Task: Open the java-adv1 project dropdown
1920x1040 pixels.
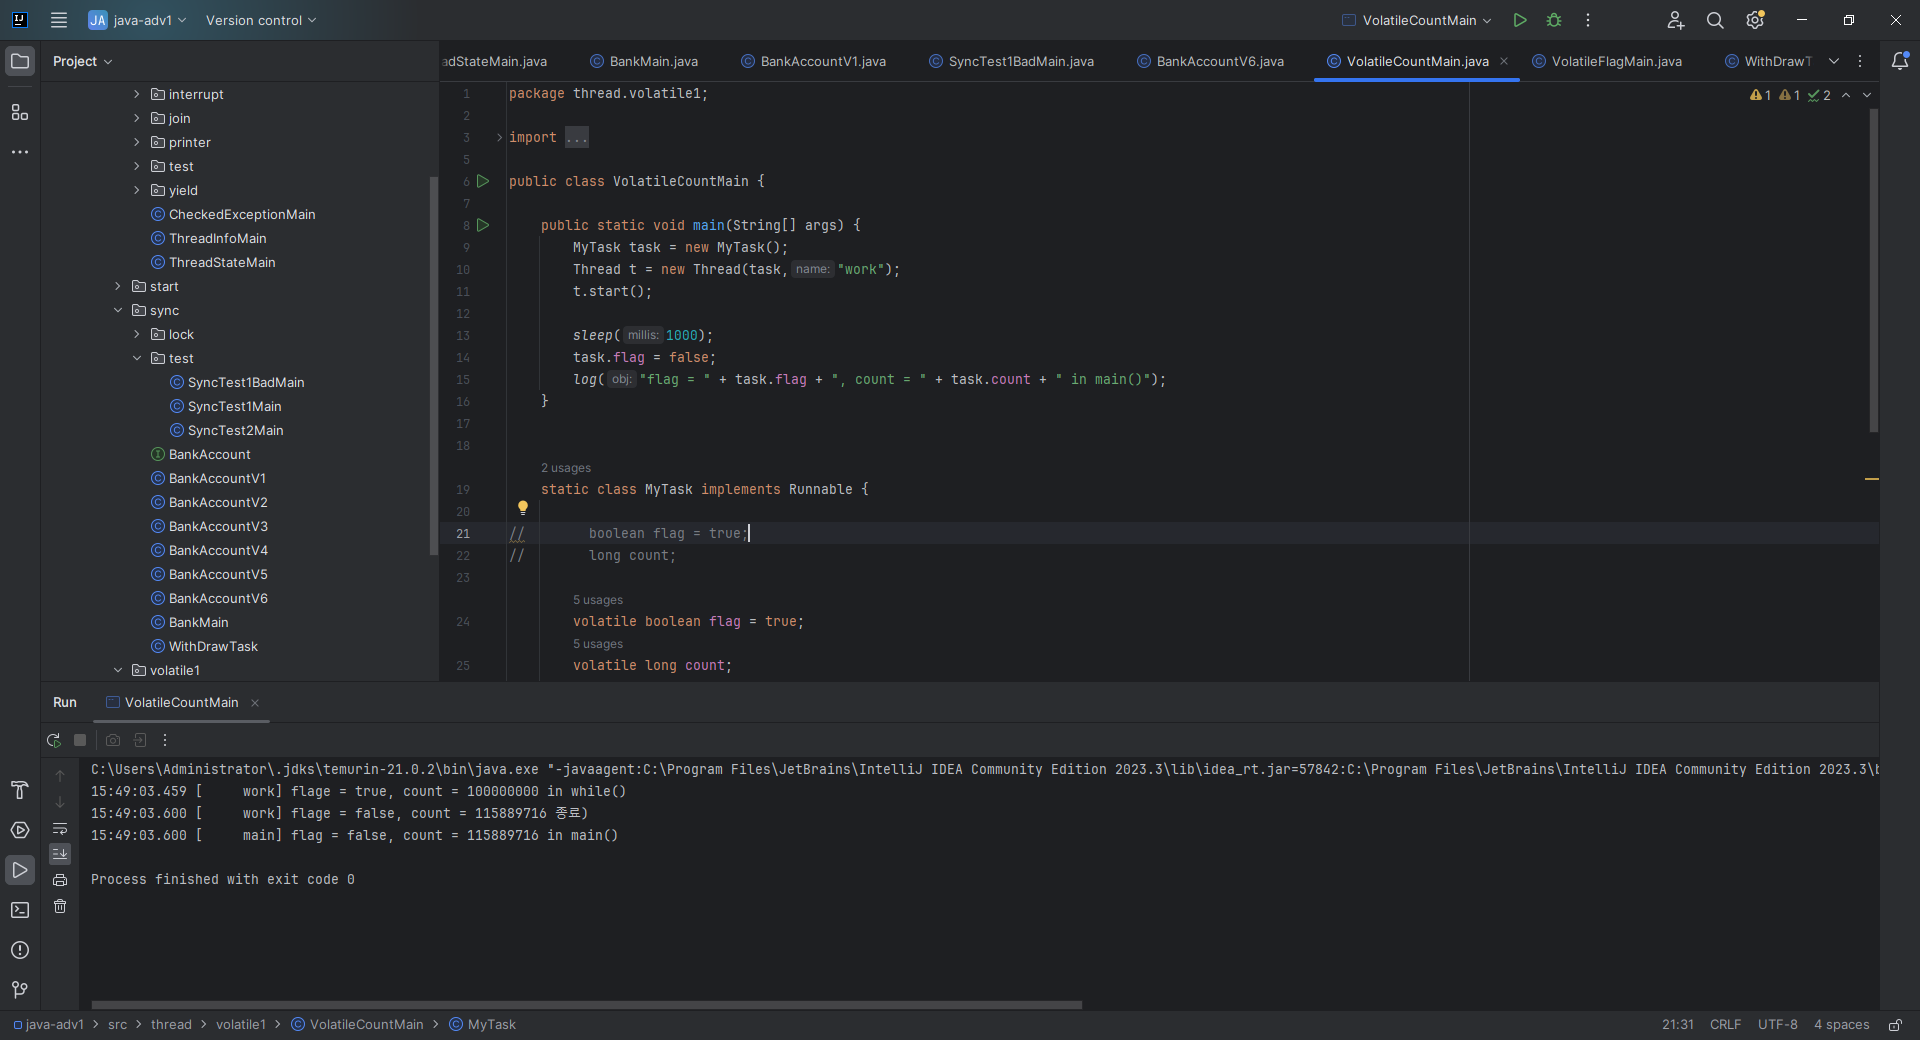Action: [138, 20]
